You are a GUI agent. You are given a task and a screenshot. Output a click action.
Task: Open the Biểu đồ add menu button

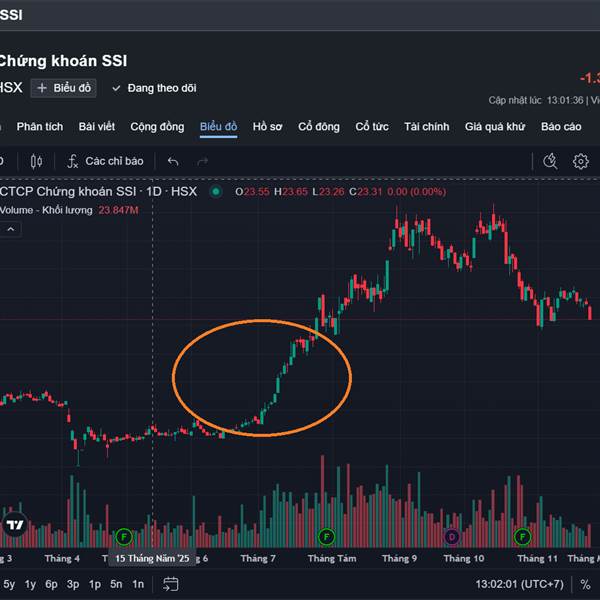pos(64,88)
